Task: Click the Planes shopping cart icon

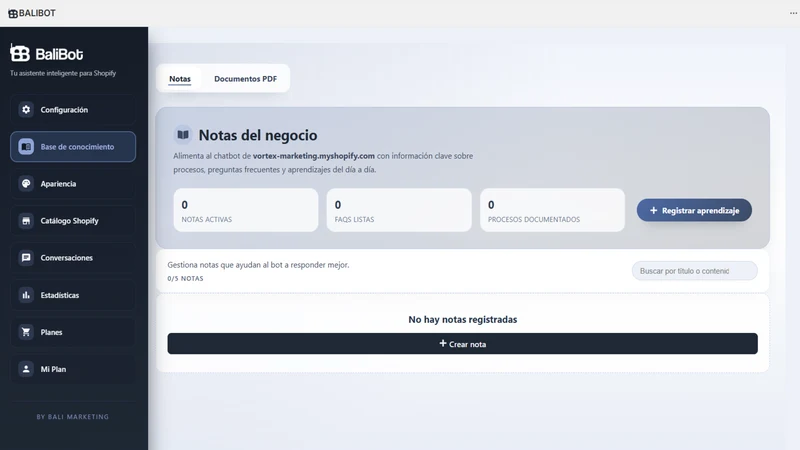Action: click(x=26, y=332)
